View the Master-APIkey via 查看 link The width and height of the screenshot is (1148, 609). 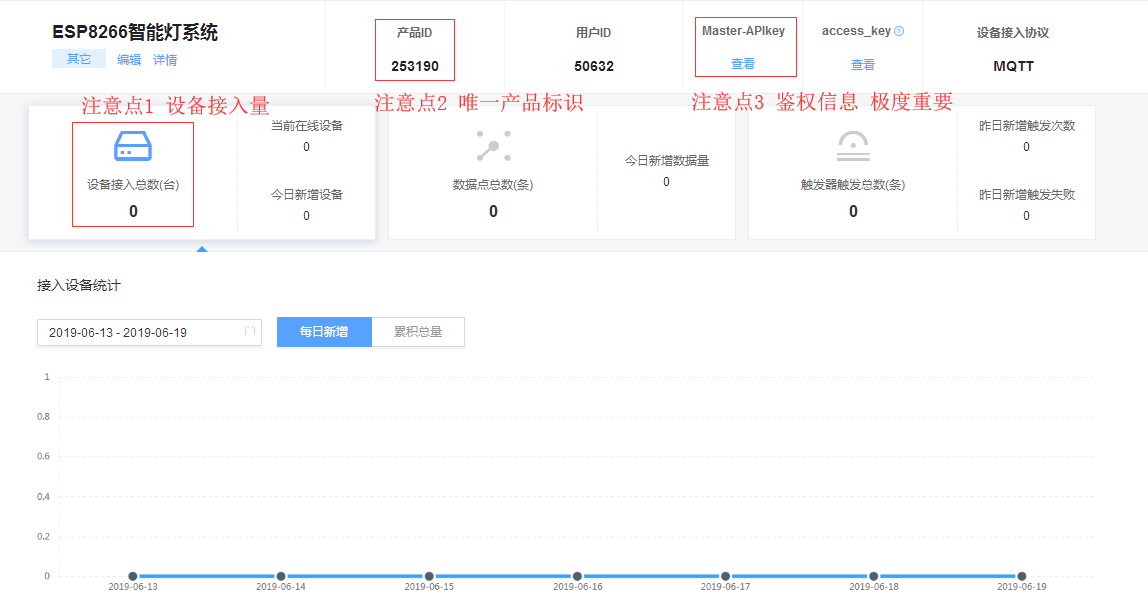click(x=743, y=64)
